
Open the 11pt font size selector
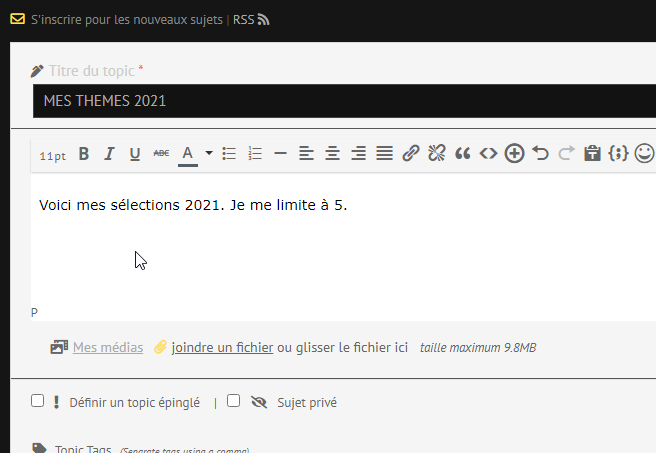pos(52,156)
